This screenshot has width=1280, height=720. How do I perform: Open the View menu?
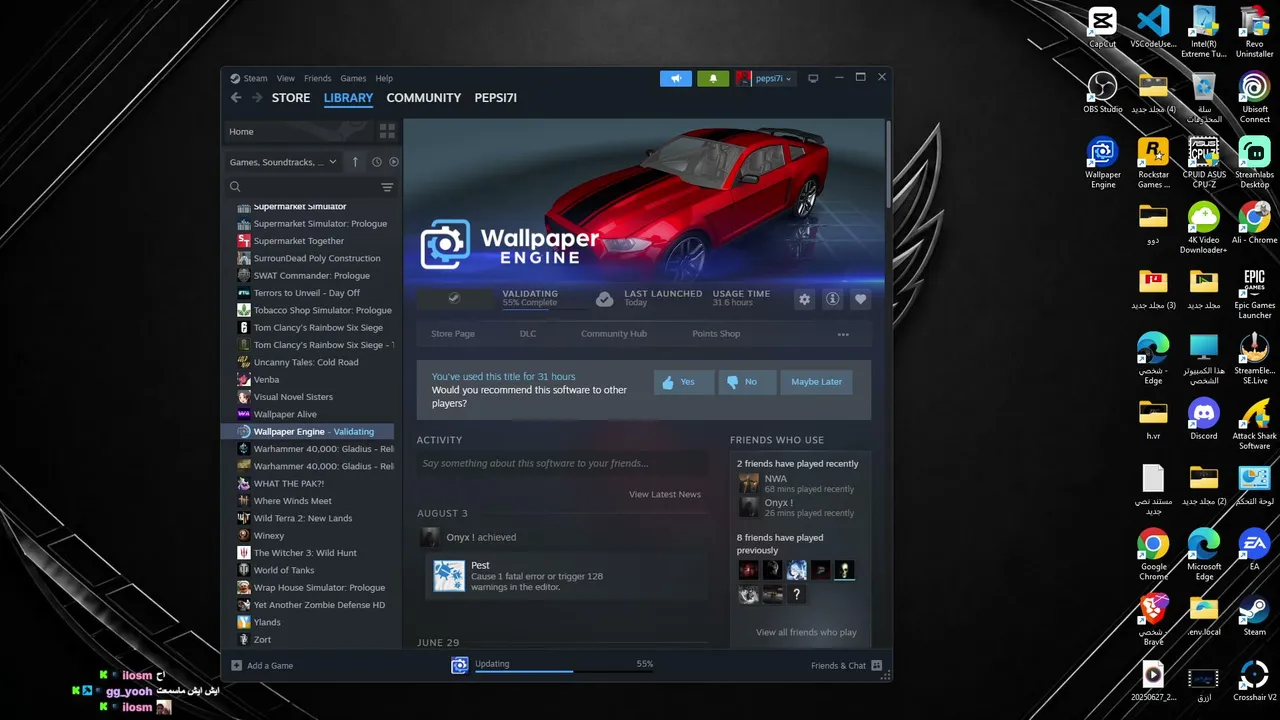click(x=286, y=78)
